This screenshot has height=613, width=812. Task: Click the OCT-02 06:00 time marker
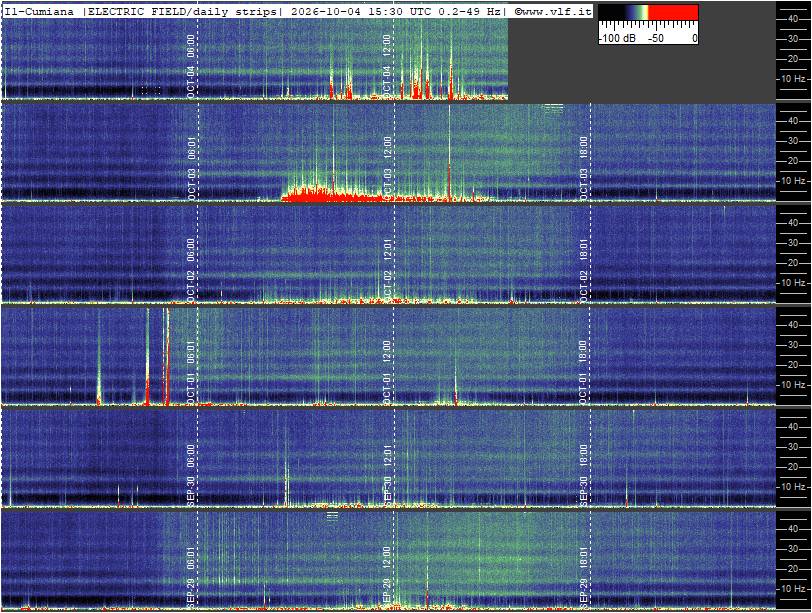point(191,270)
